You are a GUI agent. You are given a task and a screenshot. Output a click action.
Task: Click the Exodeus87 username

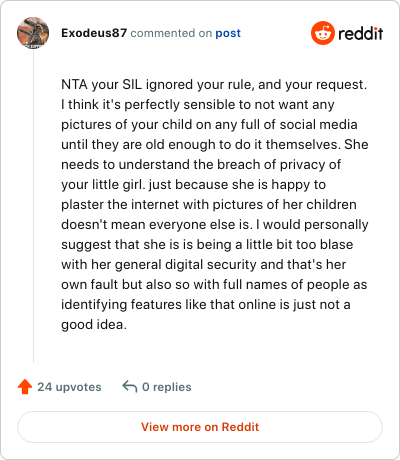point(94,33)
